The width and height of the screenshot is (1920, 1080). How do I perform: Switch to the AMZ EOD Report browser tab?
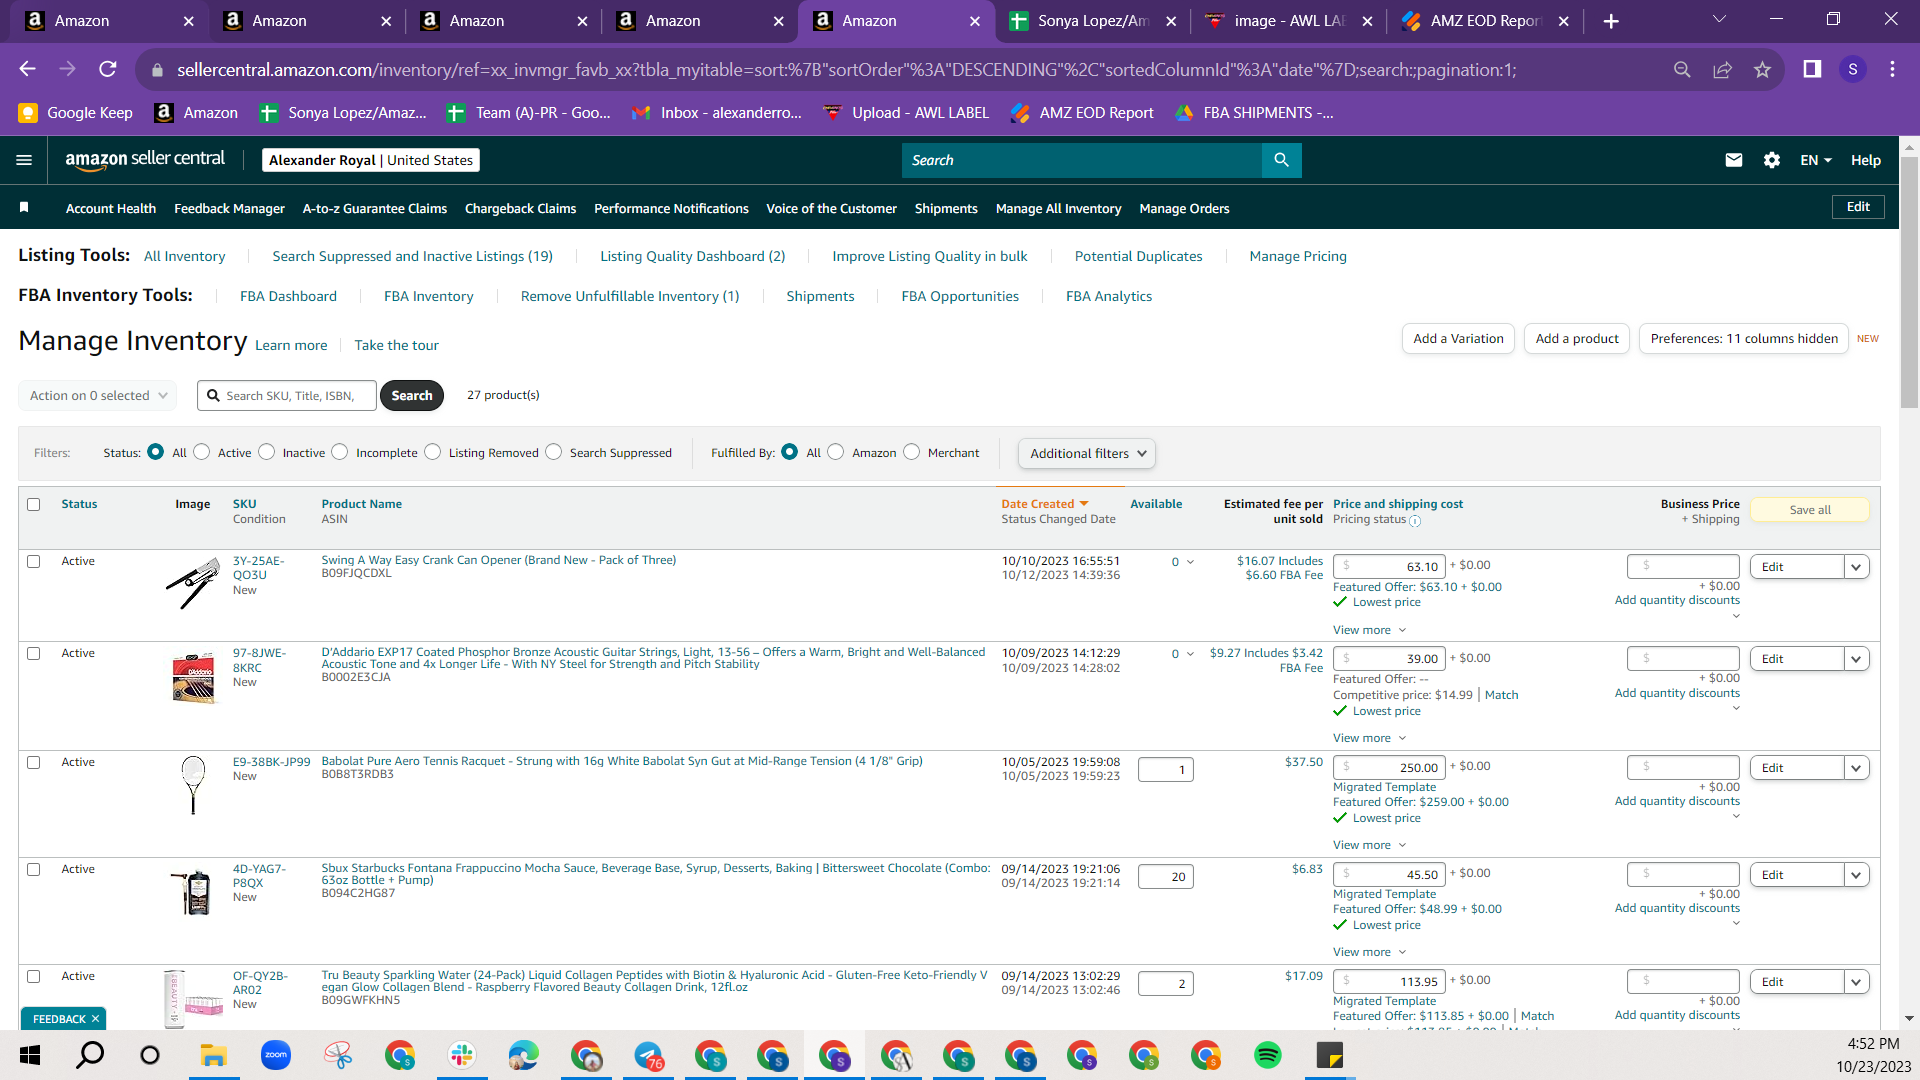(x=1486, y=21)
